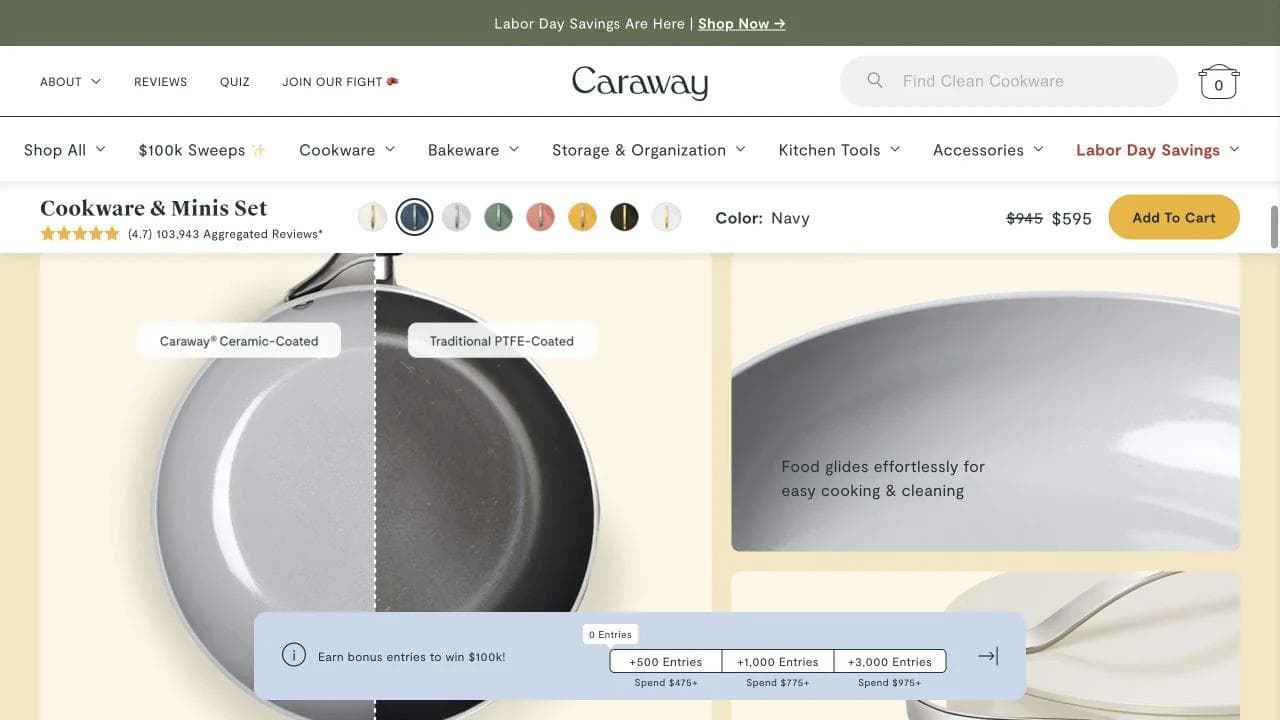
Task: Open the $100k Sweeps page
Action: pos(202,150)
